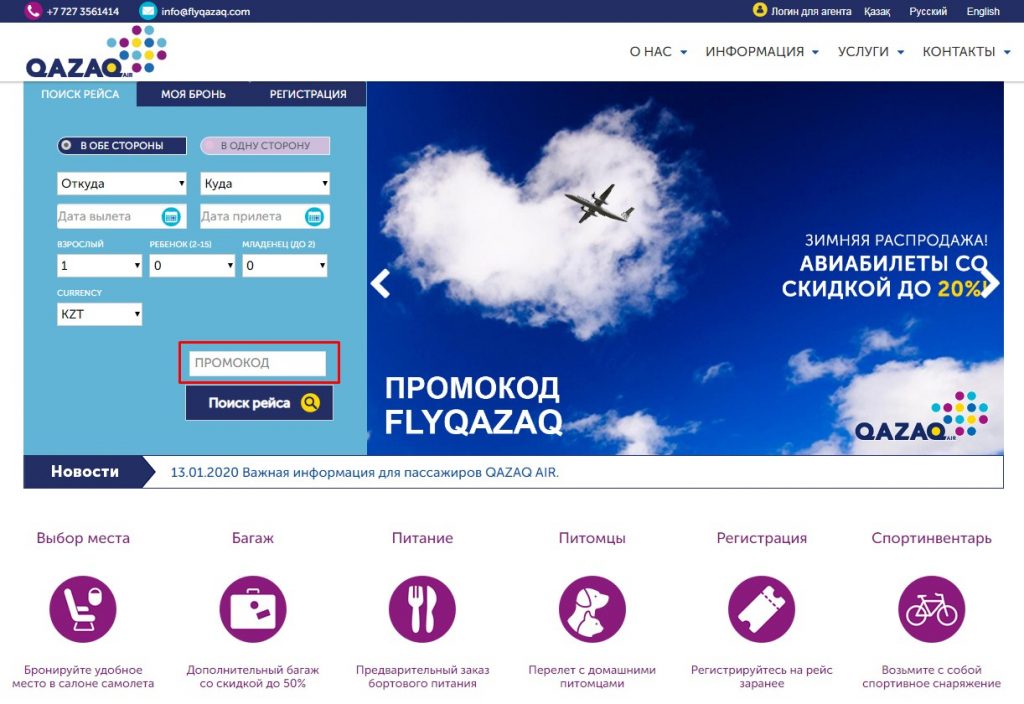
Task: Select the В ОБЕ СТОРОНЫ trip option
Action: point(124,144)
